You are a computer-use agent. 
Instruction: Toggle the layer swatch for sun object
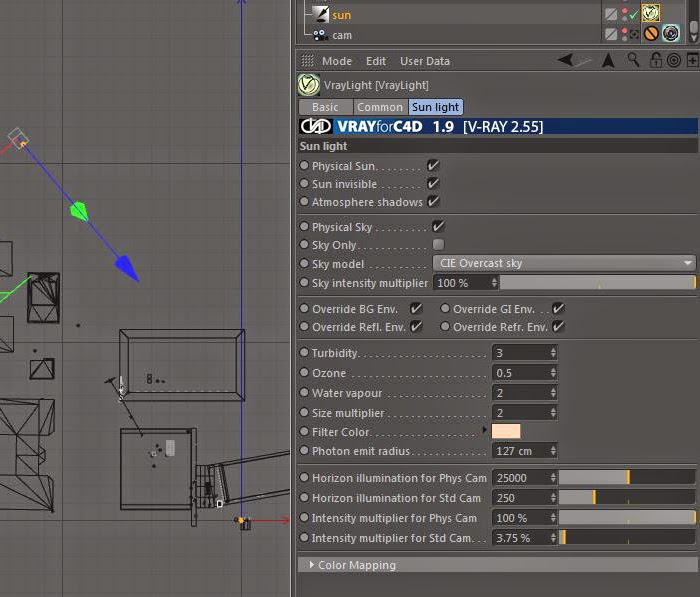tap(611, 14)
